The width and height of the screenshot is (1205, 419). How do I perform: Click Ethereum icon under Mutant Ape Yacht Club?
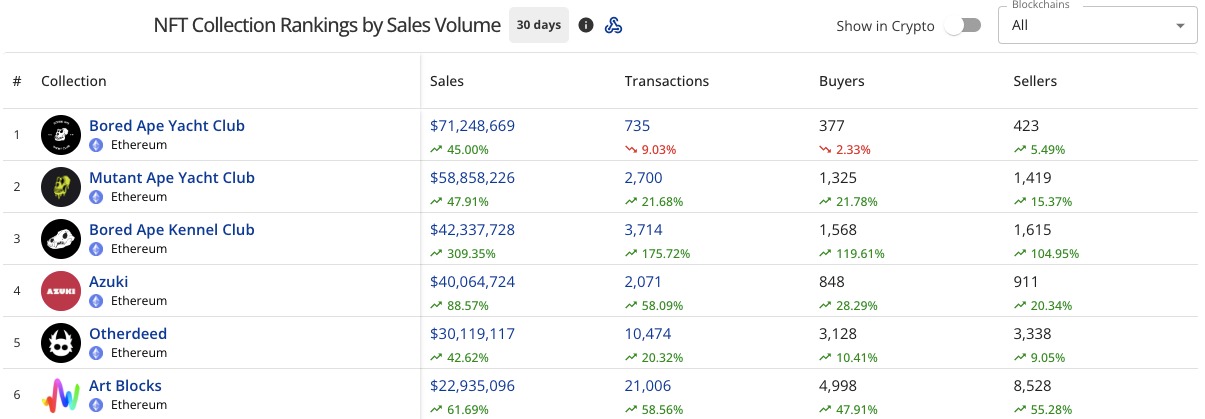[97, 197]
